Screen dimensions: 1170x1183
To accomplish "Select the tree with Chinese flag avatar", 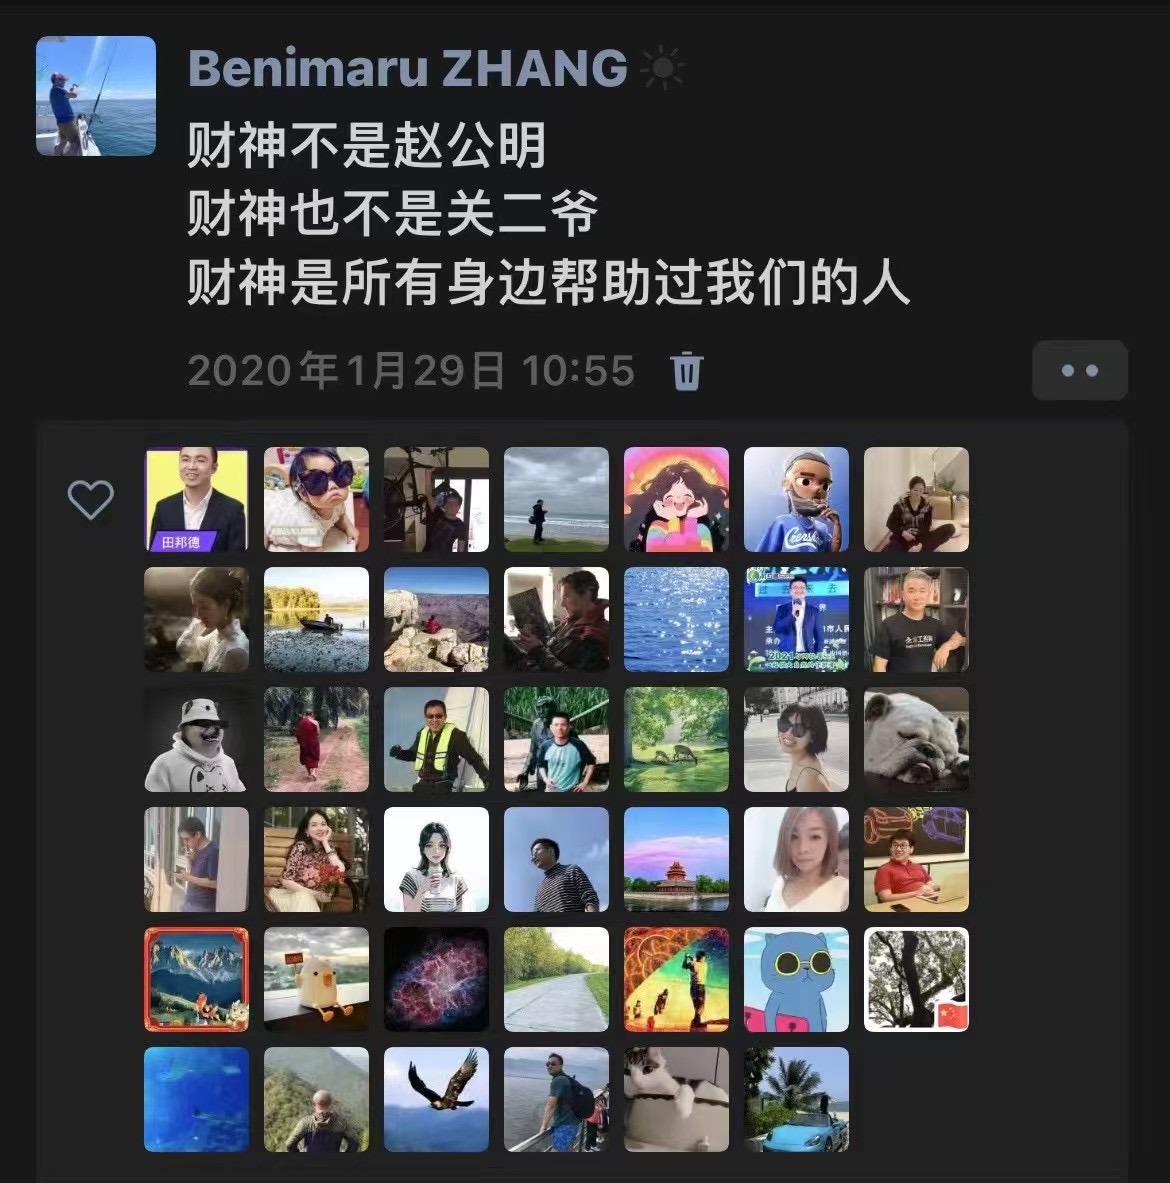I will [916, 979].
